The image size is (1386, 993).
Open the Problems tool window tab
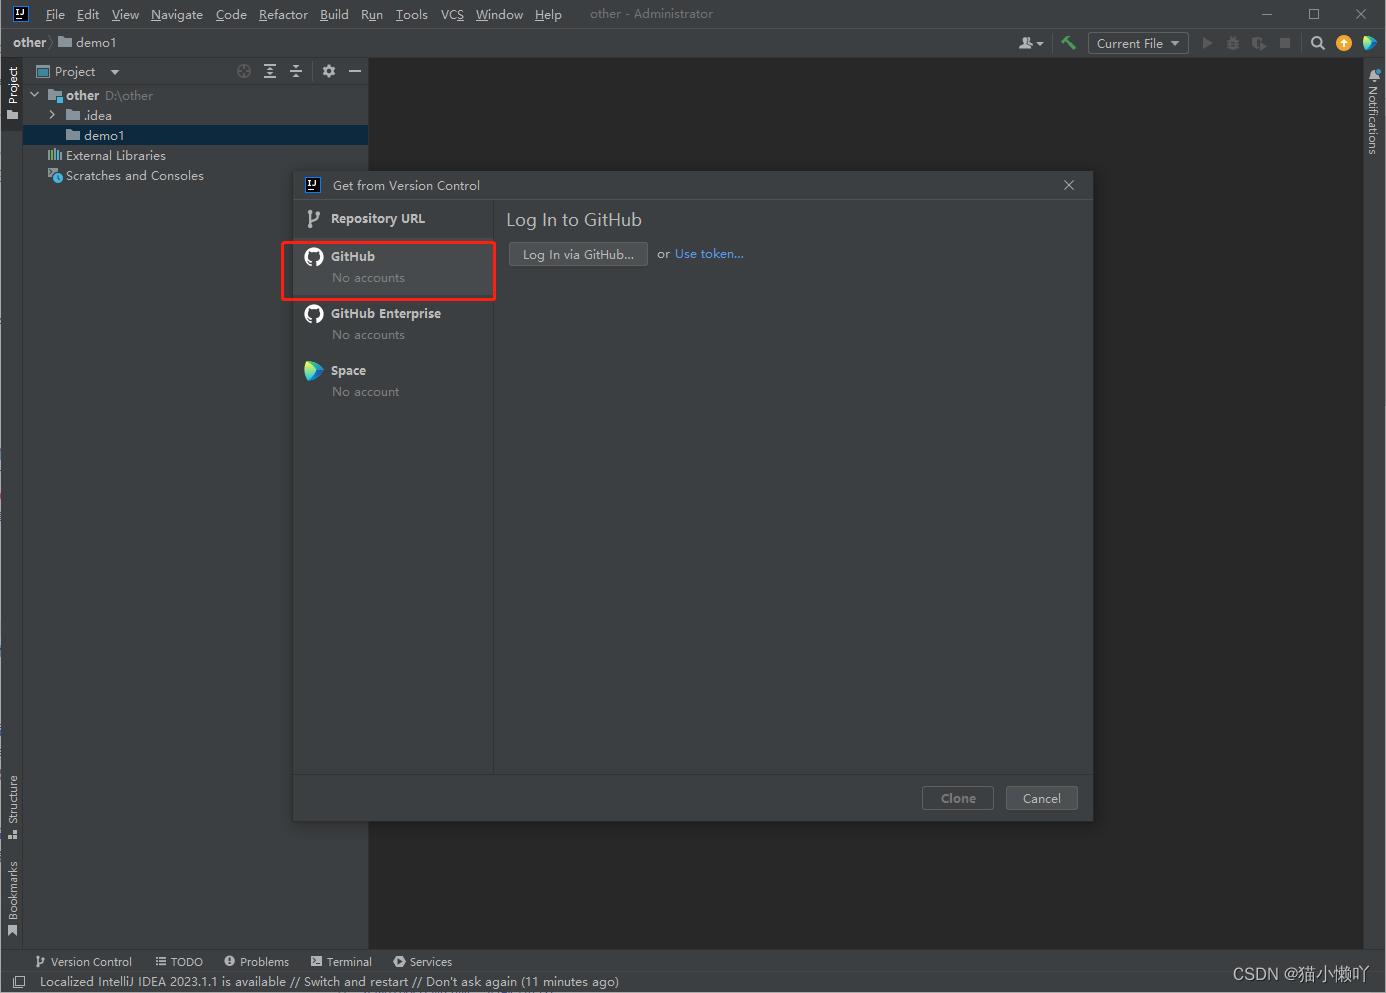256,962
